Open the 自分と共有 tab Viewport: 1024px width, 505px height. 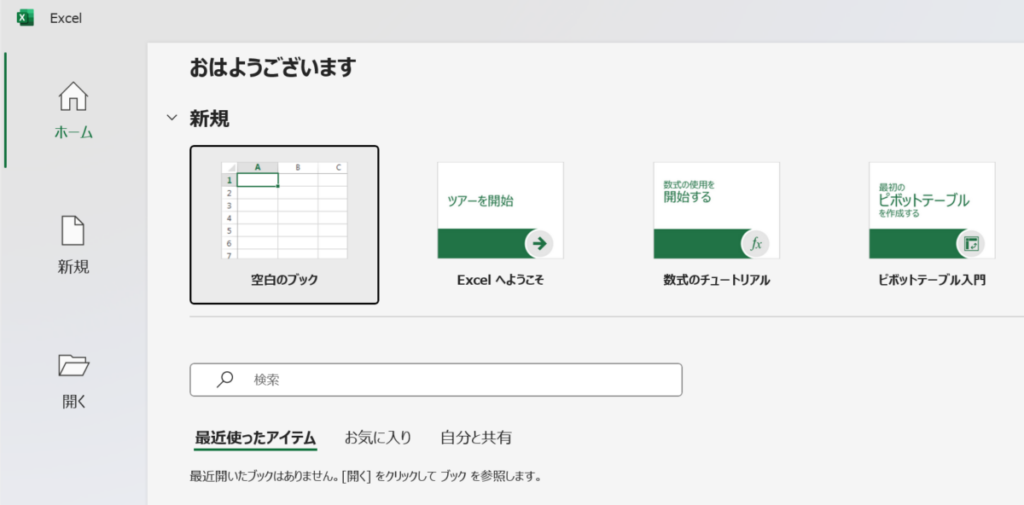tap(476, 437)
